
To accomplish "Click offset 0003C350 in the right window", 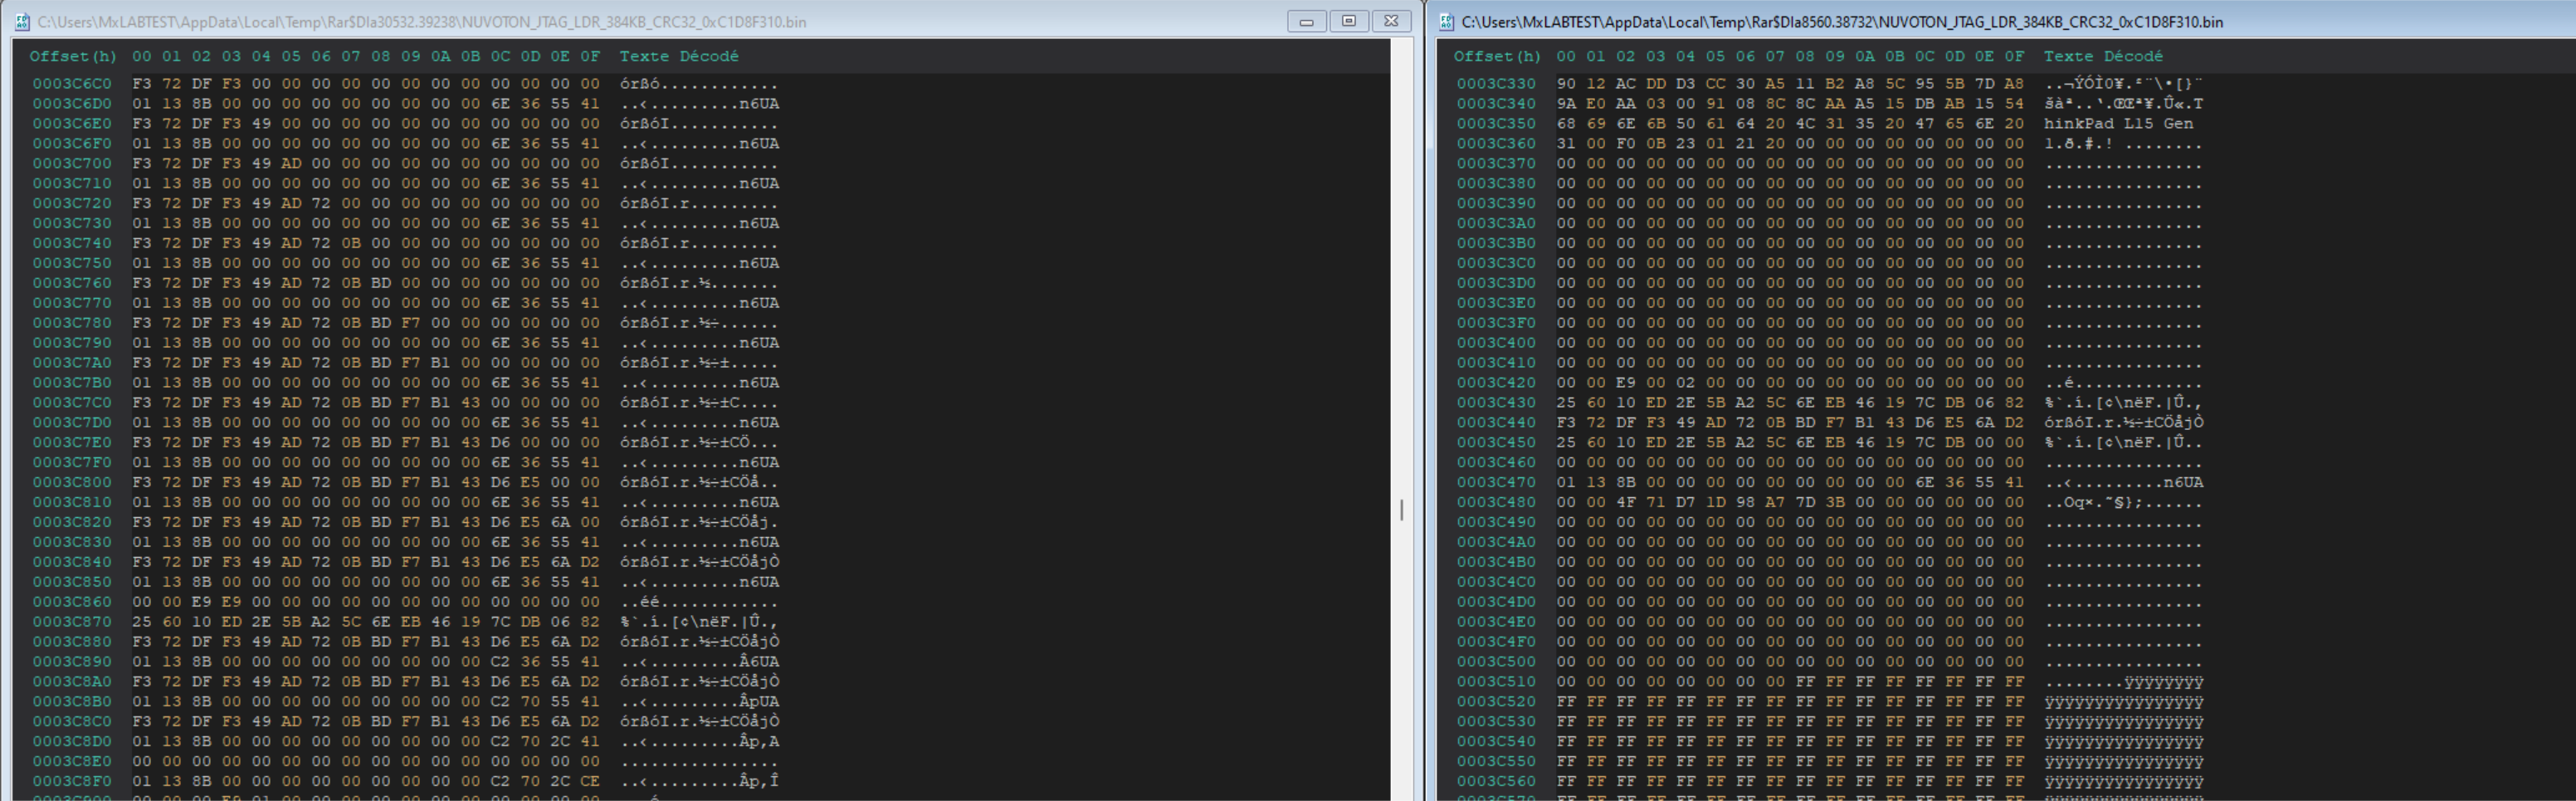I will click(x=1496, y=124).
